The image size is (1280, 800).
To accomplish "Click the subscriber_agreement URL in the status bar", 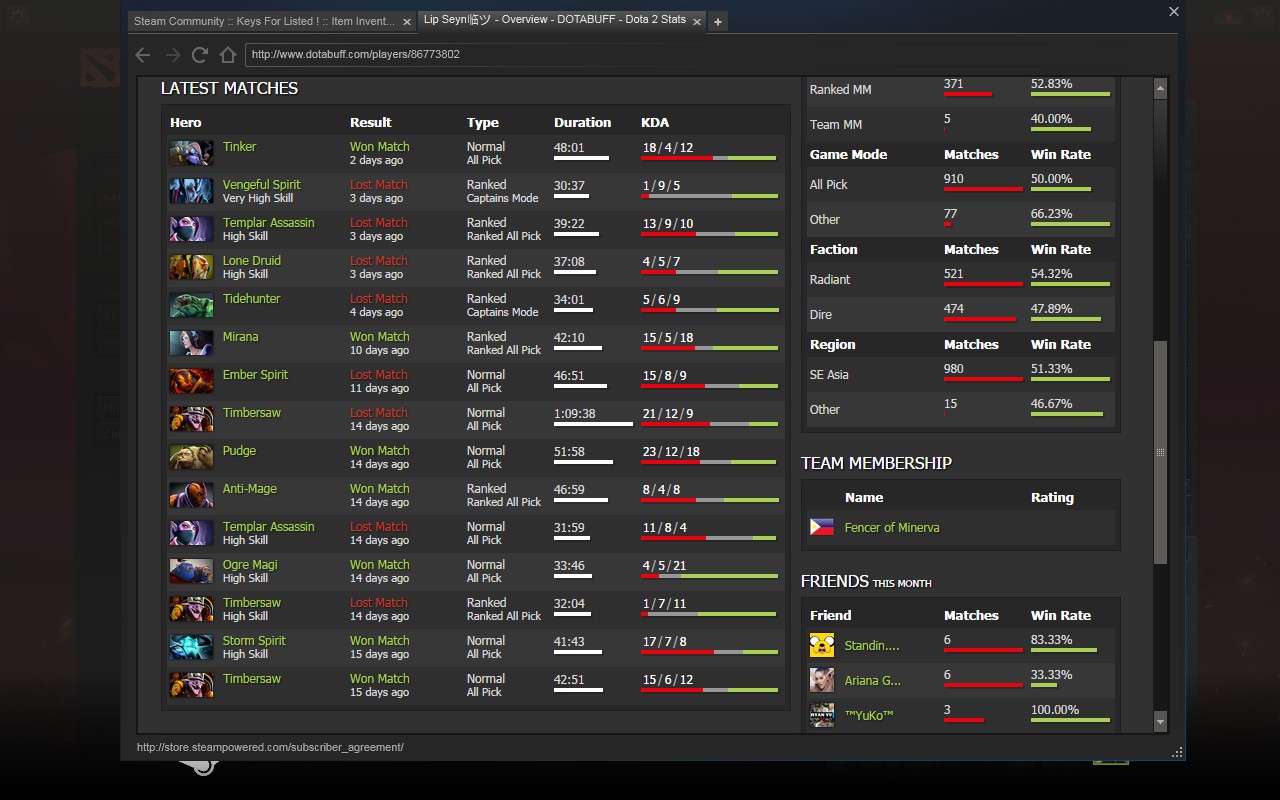I will click(x=270, y=747).
